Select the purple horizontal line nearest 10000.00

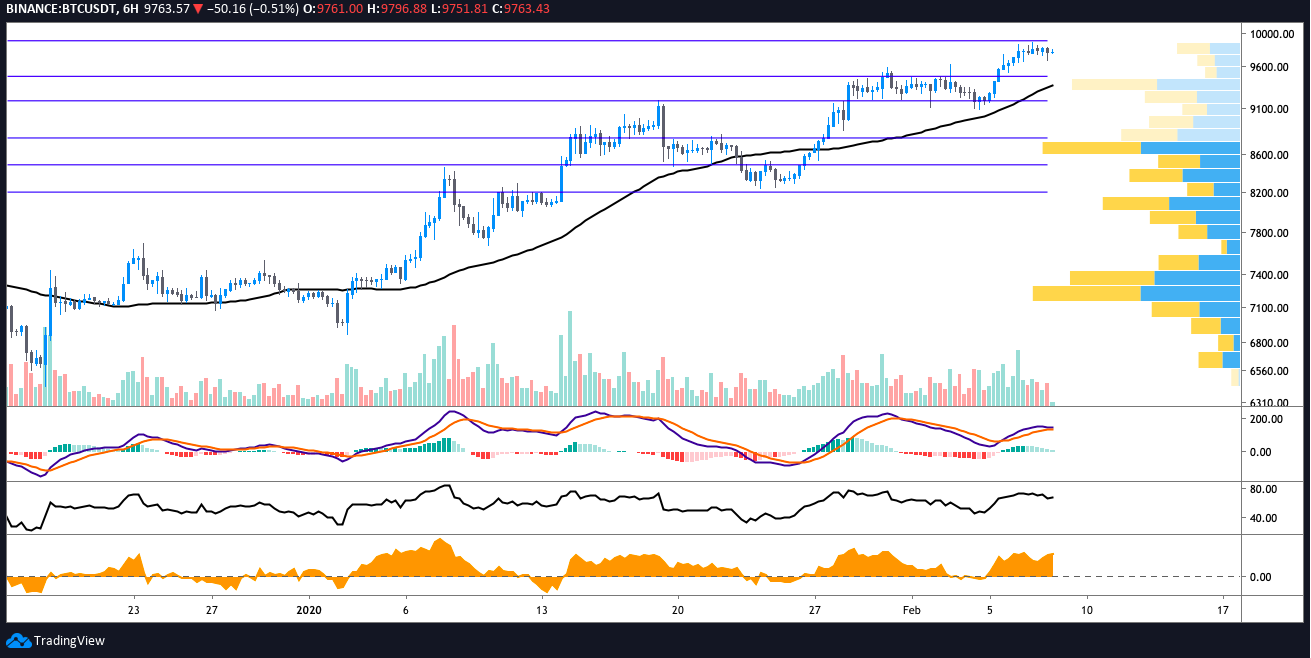[527, 41]
